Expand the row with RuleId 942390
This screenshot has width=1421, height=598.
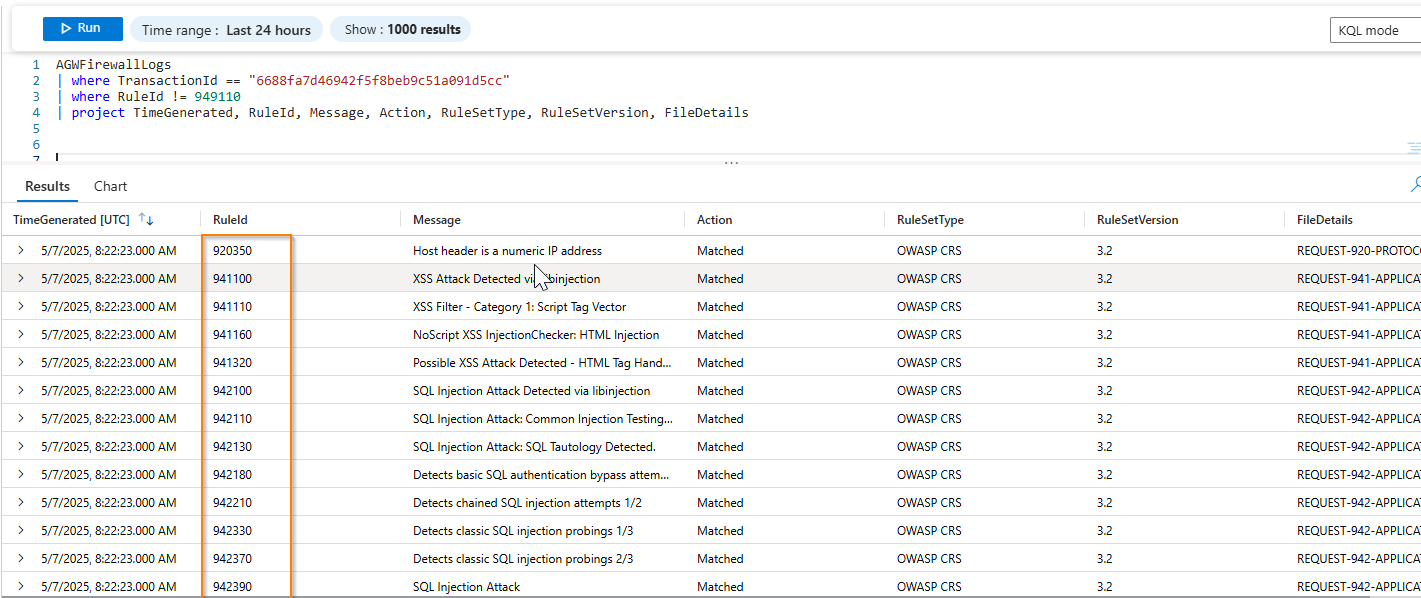(x=21, y=587)
